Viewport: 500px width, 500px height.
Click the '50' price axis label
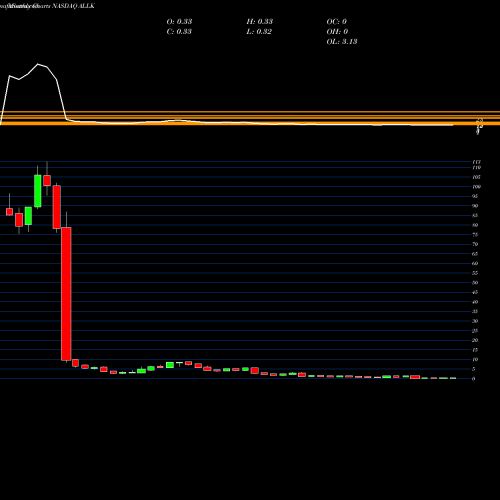[475, 283]
